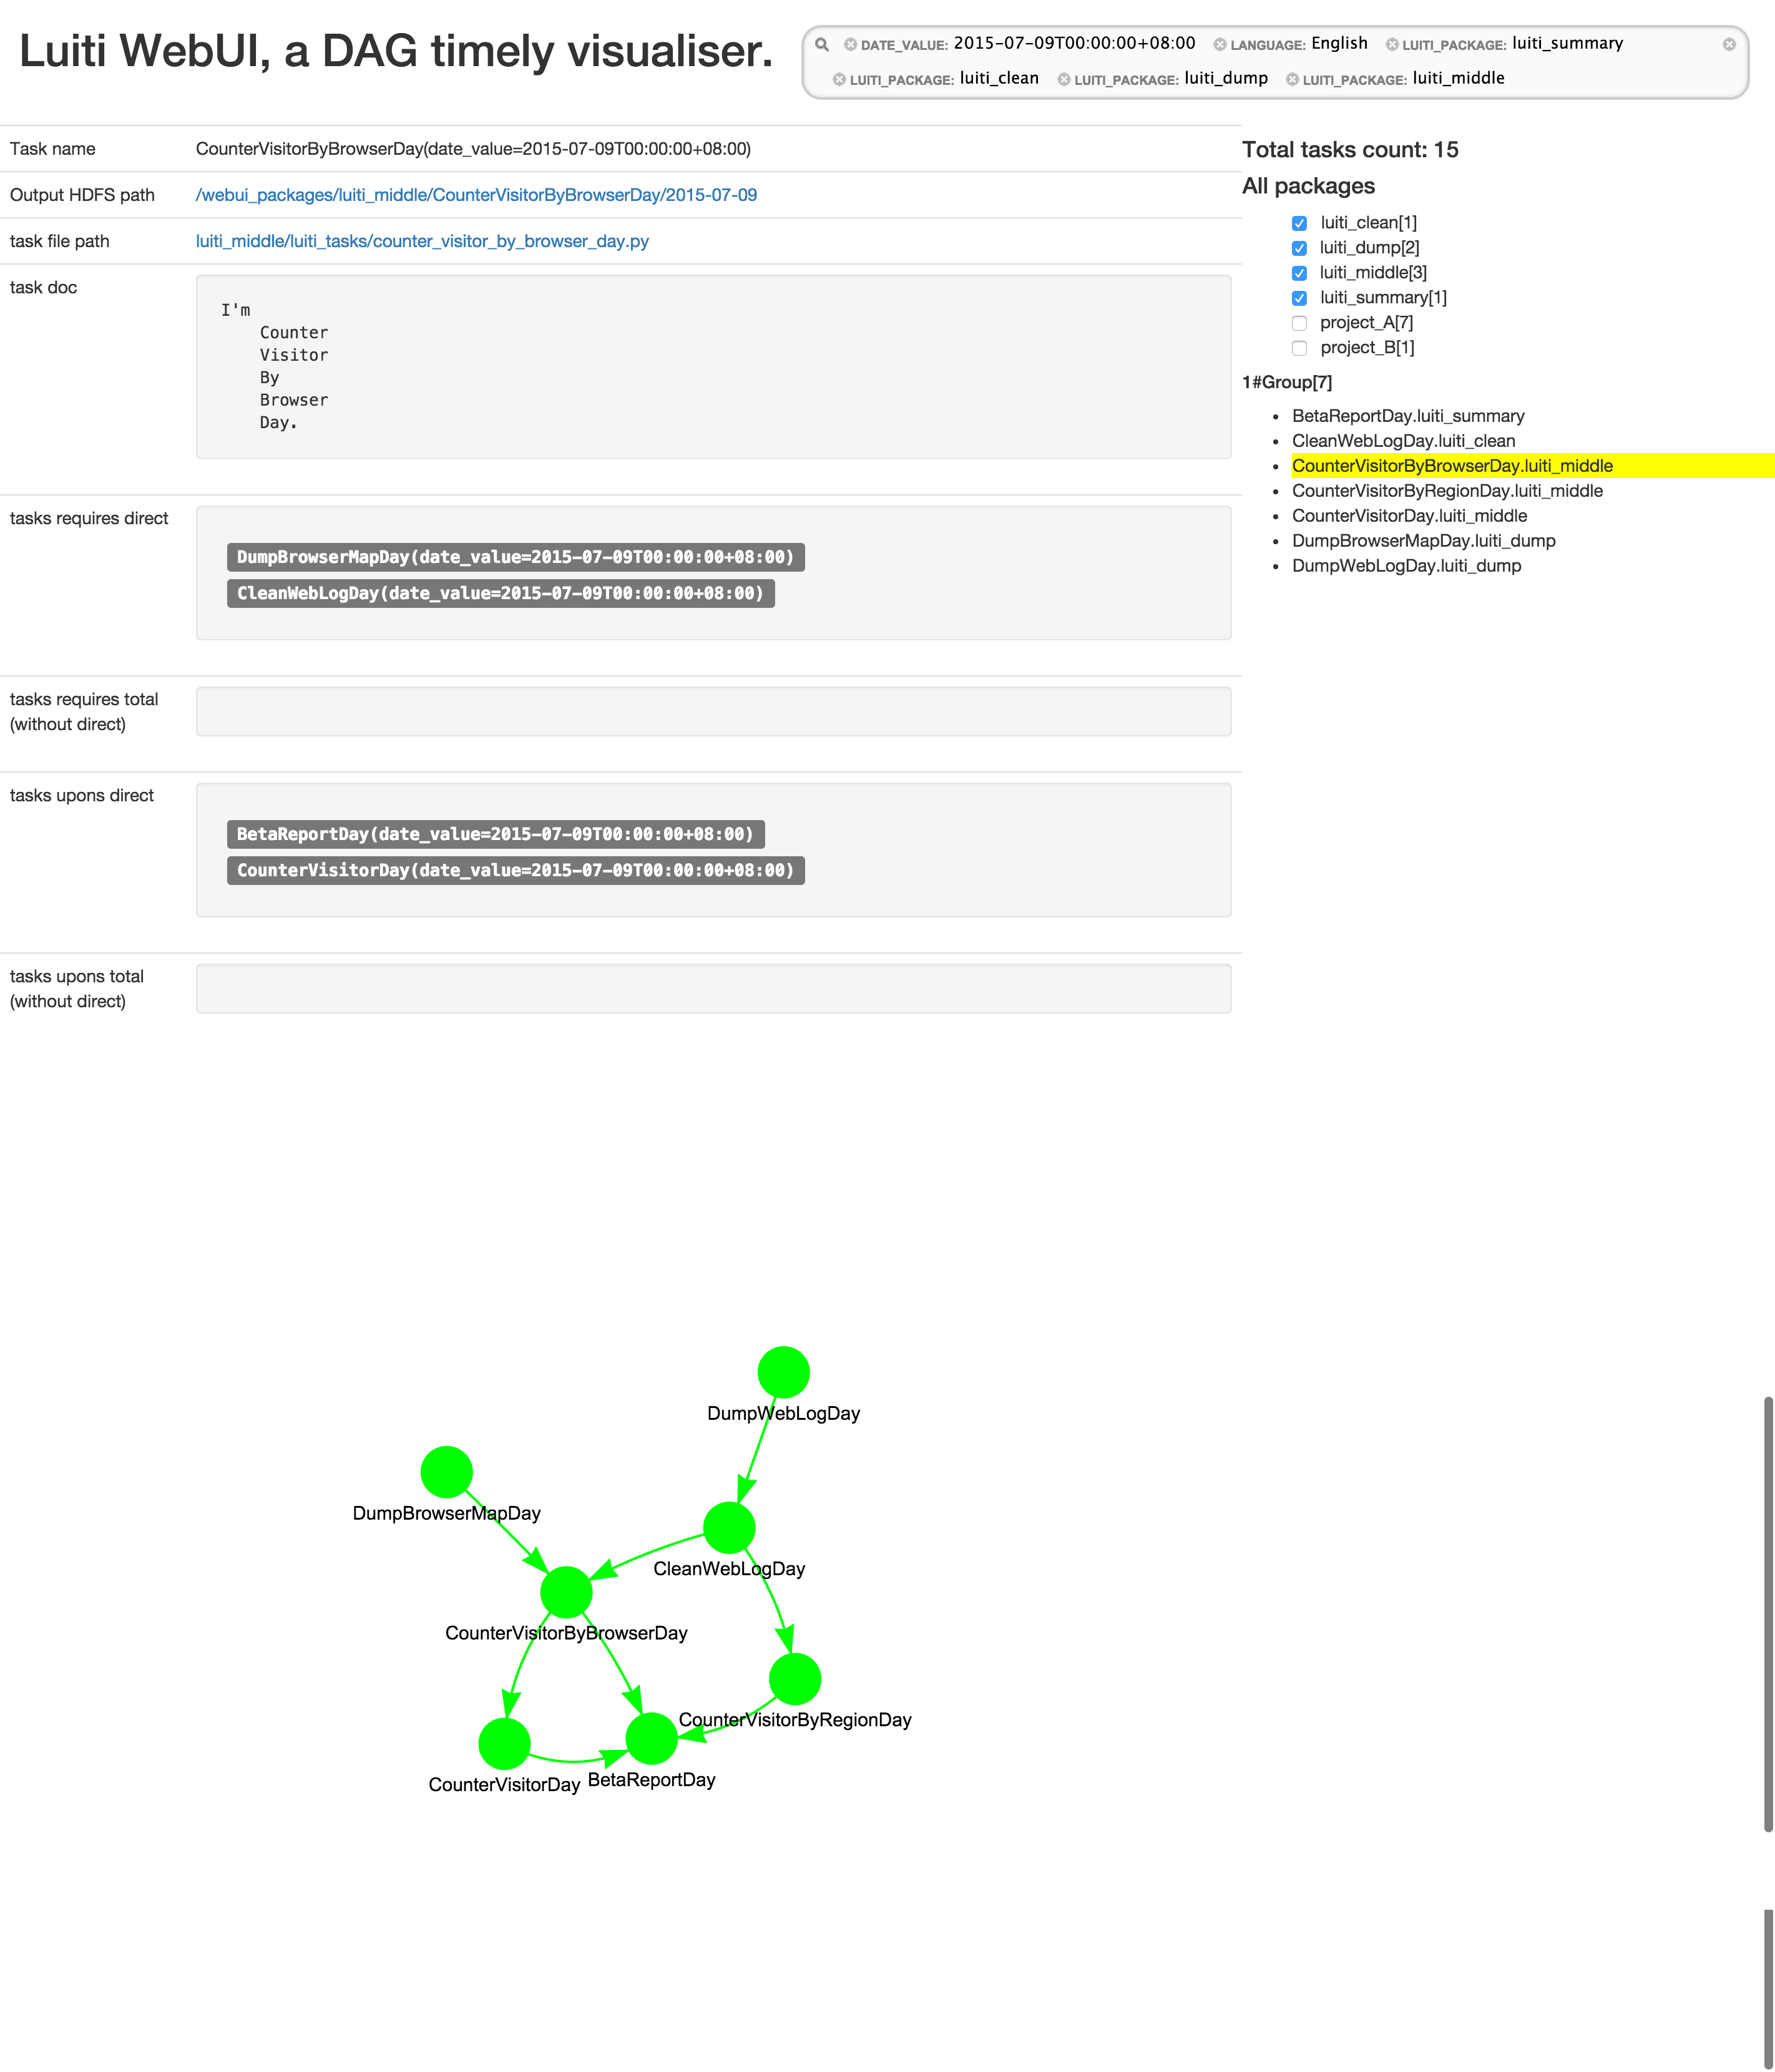
Task: Select DumpBrowserMapDay.luiti_dump in the group list
Action: coord(1423,541)
